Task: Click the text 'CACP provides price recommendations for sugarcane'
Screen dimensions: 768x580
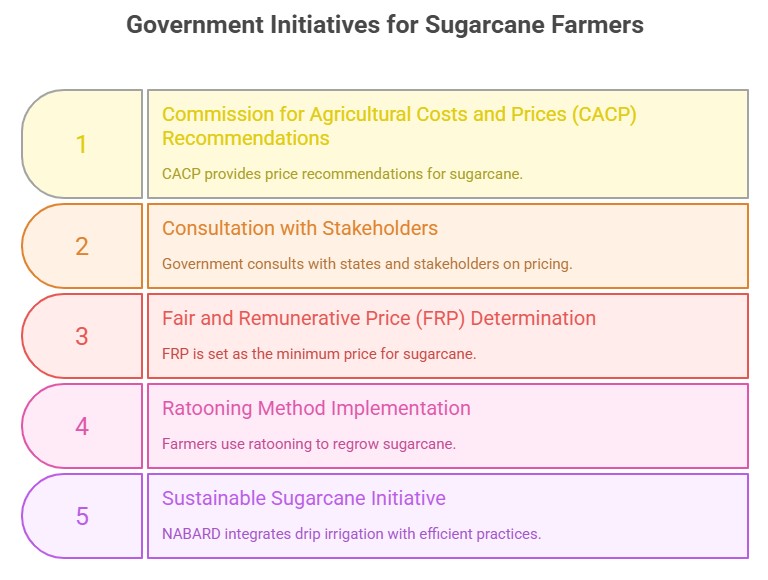Action: 342,174
